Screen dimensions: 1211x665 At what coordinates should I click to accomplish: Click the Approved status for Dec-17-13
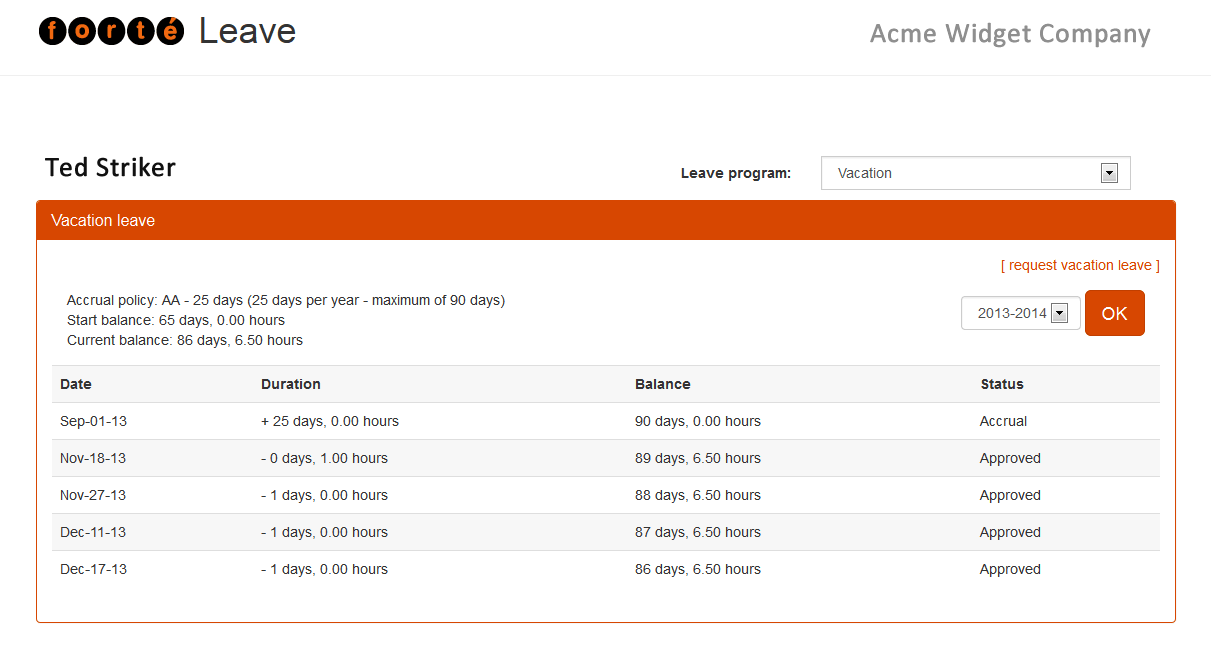(x=1010, y=569)
